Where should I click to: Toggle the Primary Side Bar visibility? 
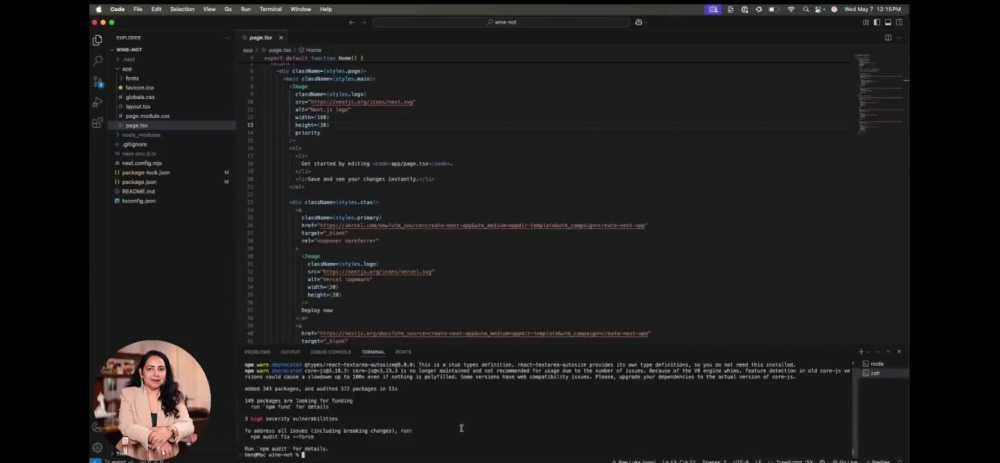[877, 22]
